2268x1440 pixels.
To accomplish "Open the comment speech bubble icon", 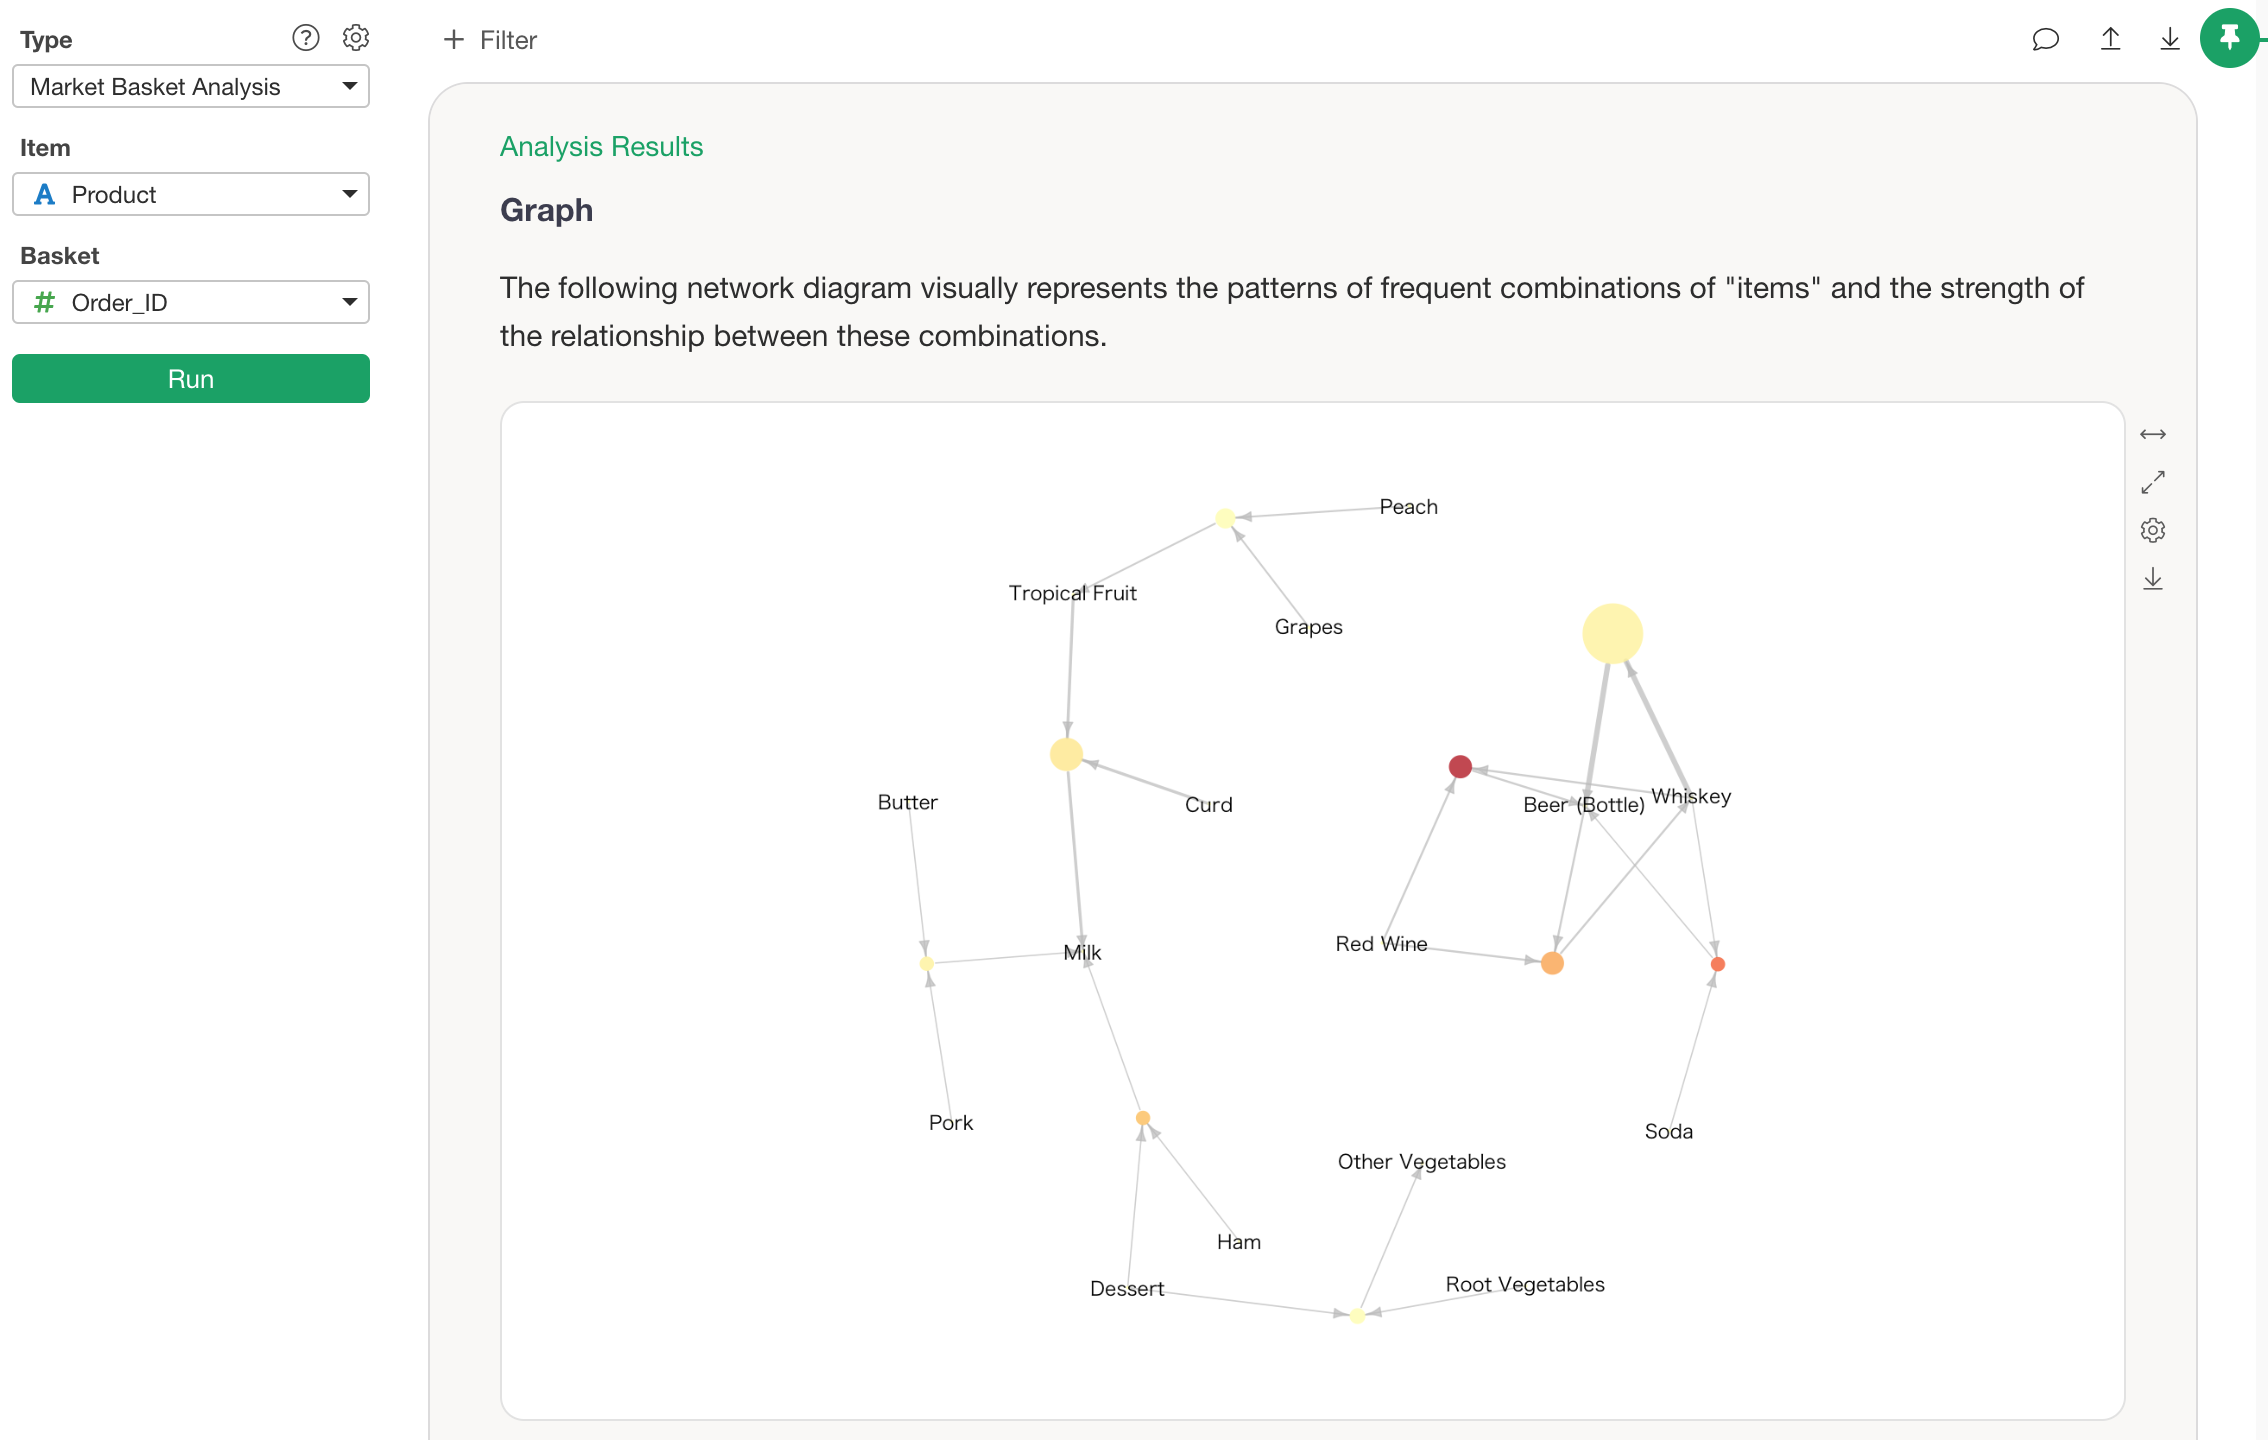I will click(2045, 39).
